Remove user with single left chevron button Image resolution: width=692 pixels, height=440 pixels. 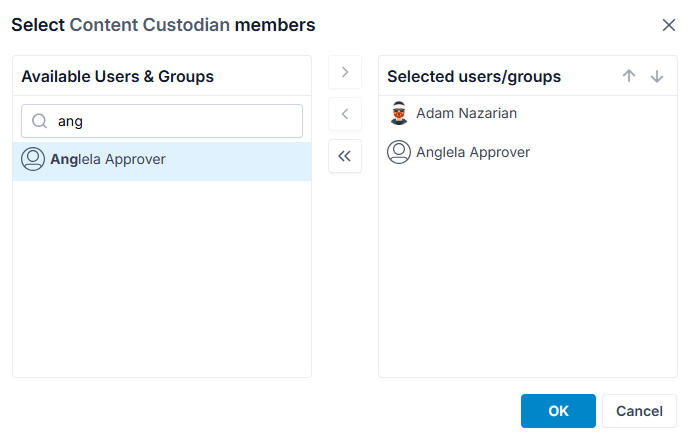click(345, 114)
